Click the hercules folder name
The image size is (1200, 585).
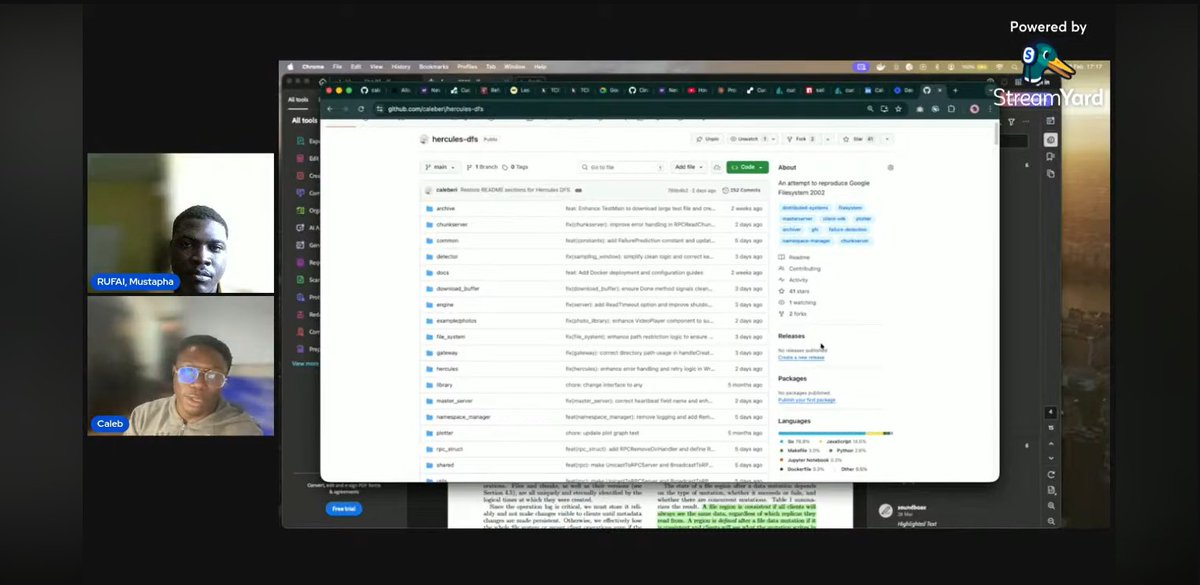tap(448, 368)
